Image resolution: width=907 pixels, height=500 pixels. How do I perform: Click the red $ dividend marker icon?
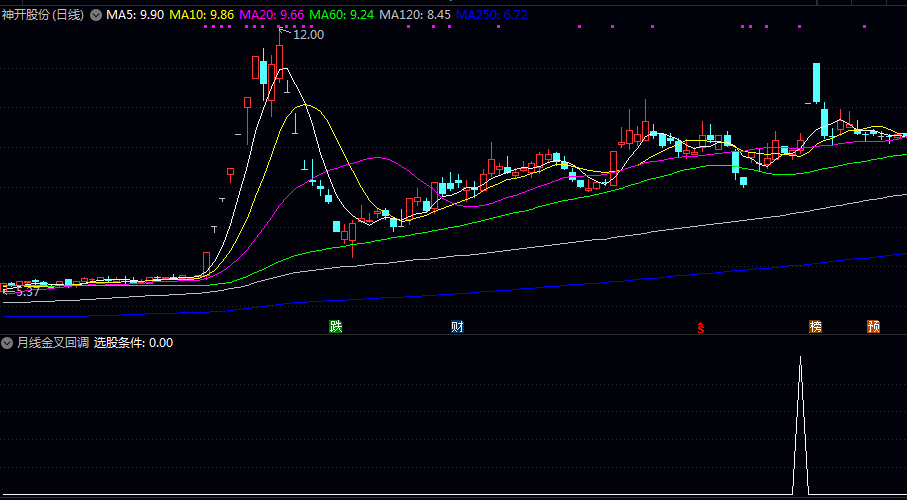[x=702, y=327]
